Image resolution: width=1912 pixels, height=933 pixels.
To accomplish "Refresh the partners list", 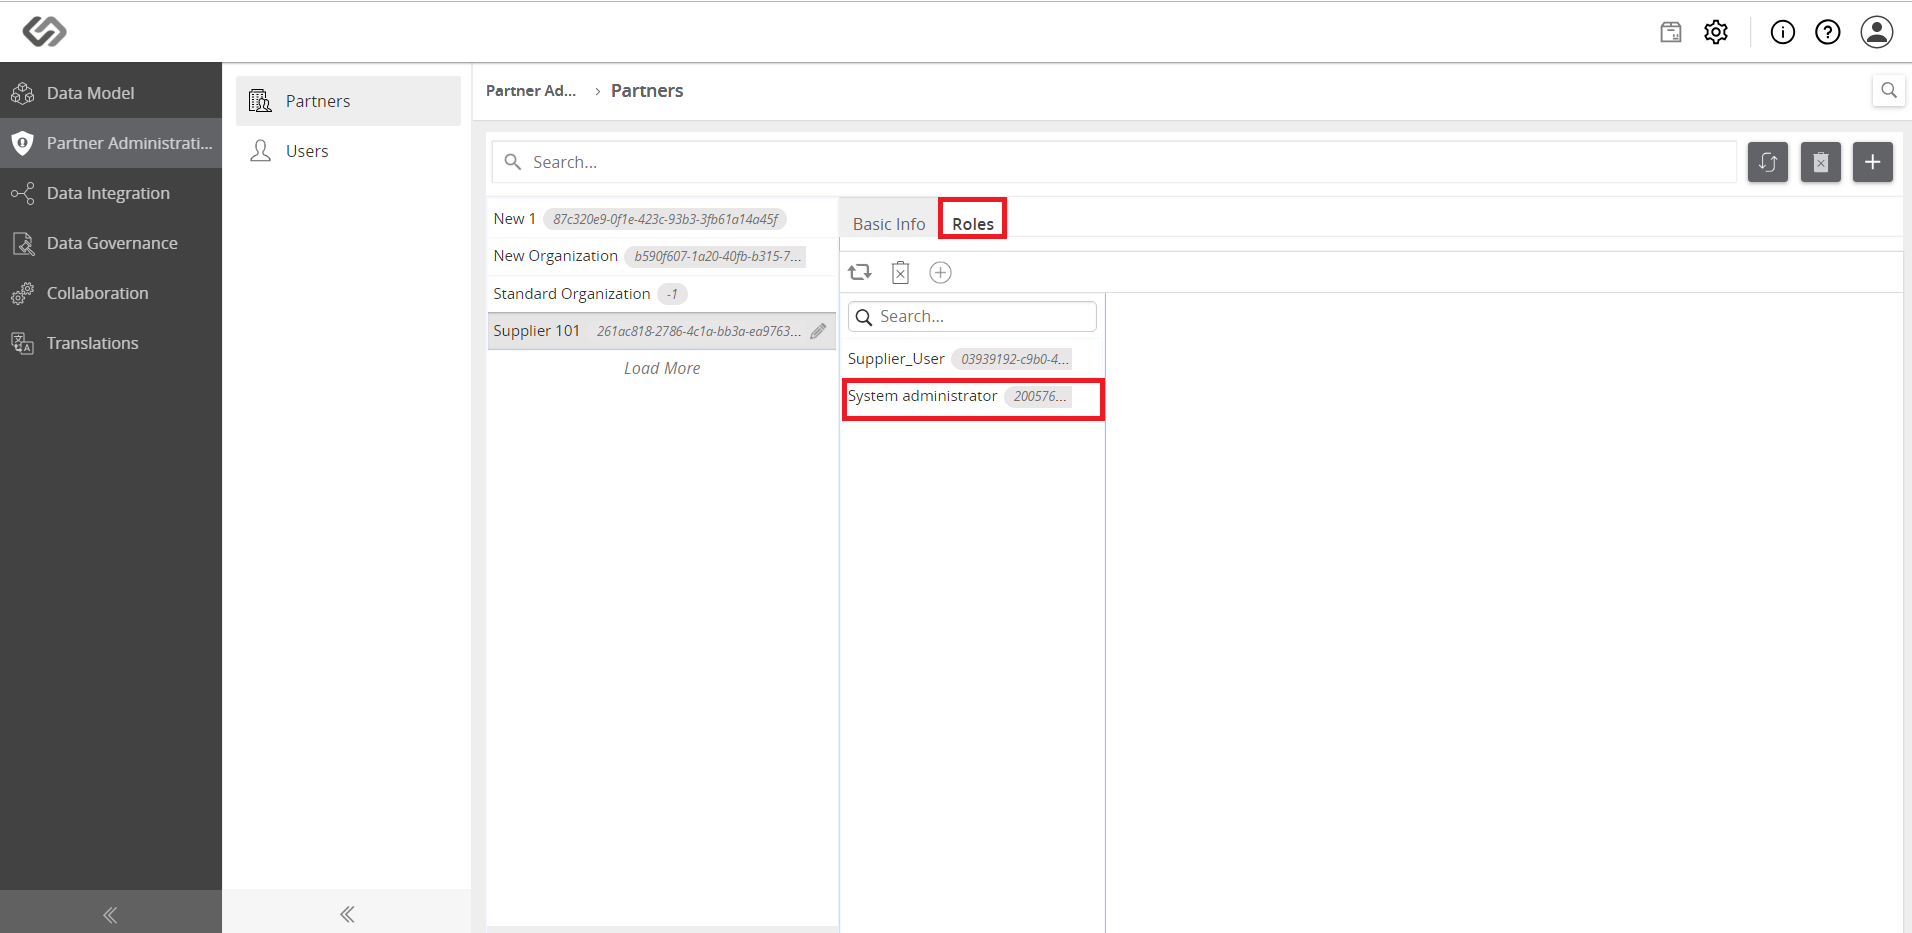I will pyautogui.click(x=1768, y=162).
